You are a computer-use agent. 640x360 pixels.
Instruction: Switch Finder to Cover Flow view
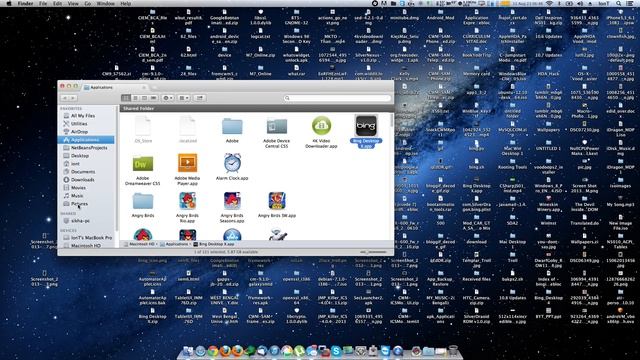pyautogui.click(x=153, y=98)
